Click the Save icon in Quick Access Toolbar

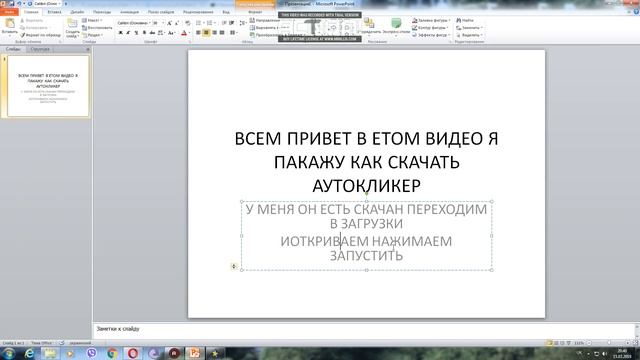(11, 4)
